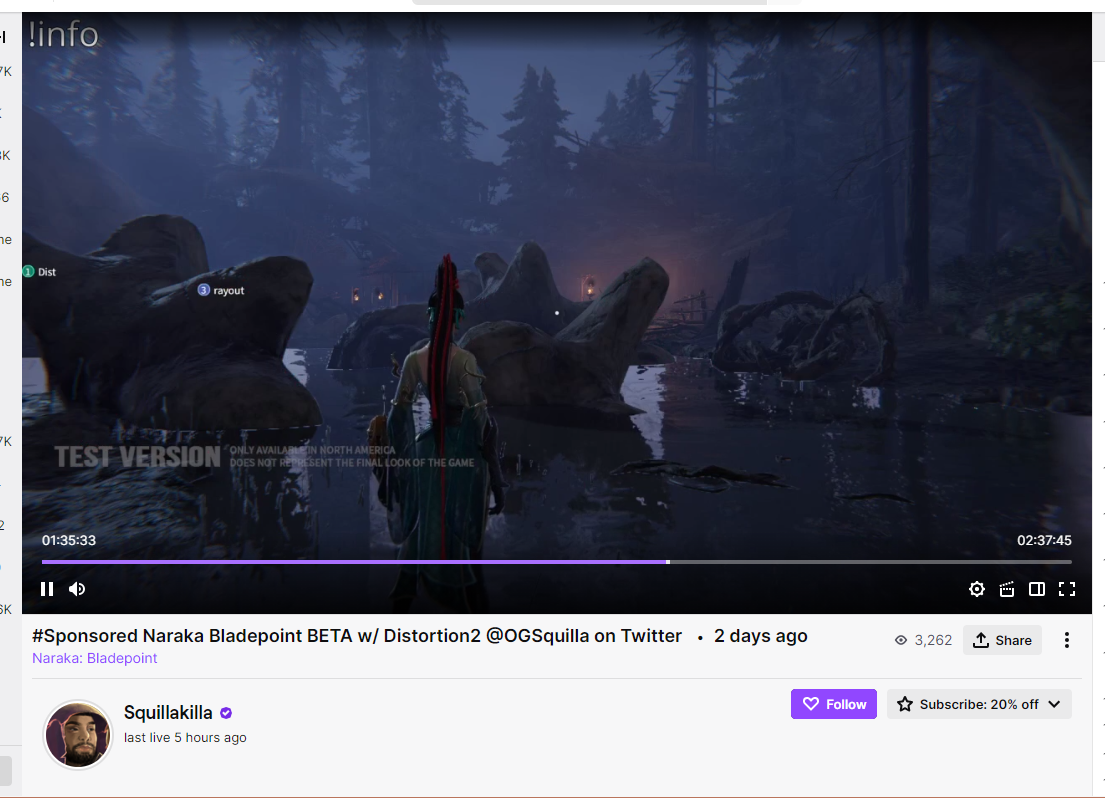Click the star icon on Subscribe button
The height and width of the screenshot is (798, 1105).
pos(905,704)
